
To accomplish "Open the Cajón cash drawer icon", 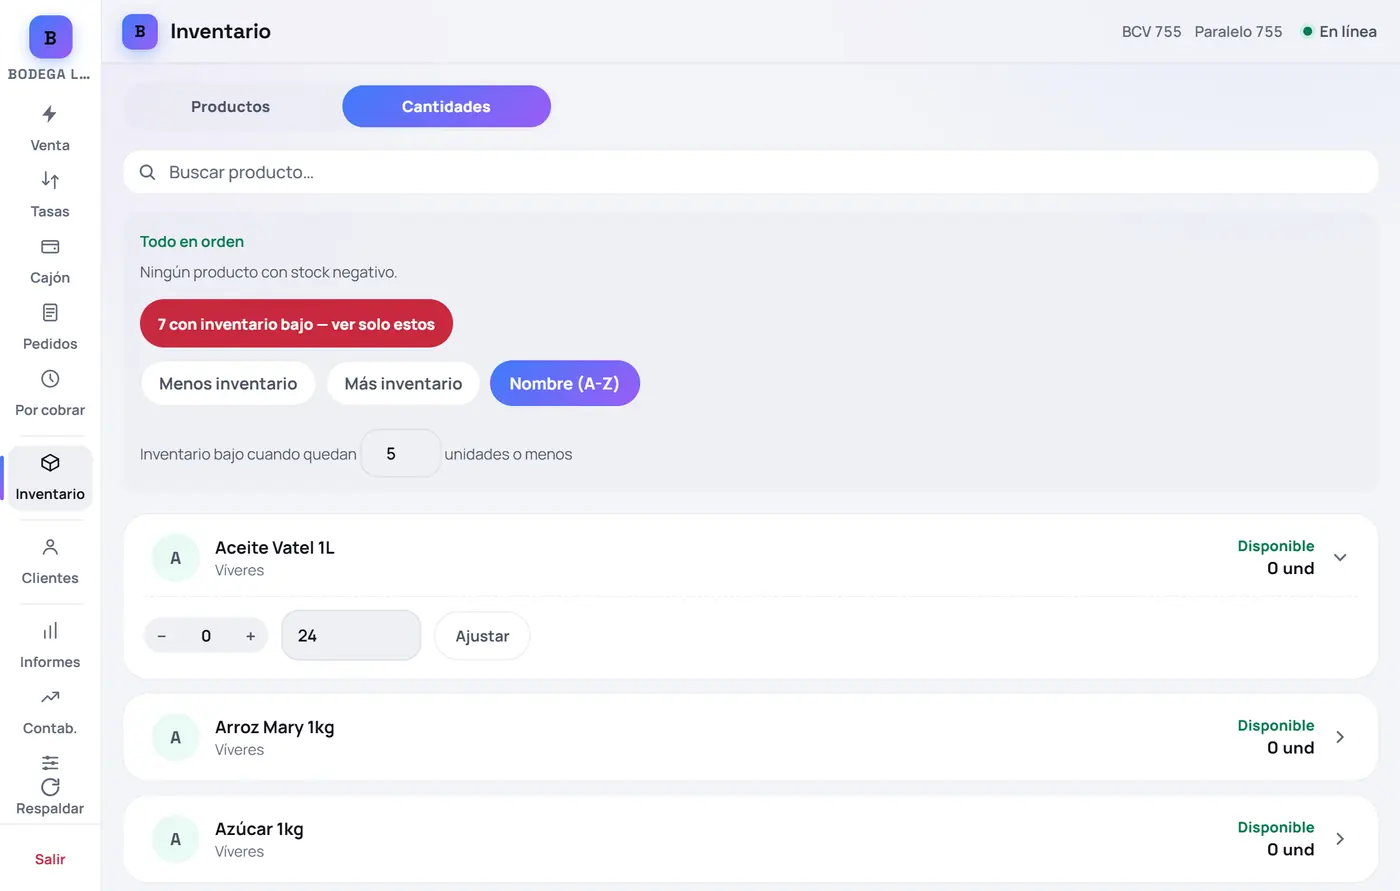I will pos(50,246).
